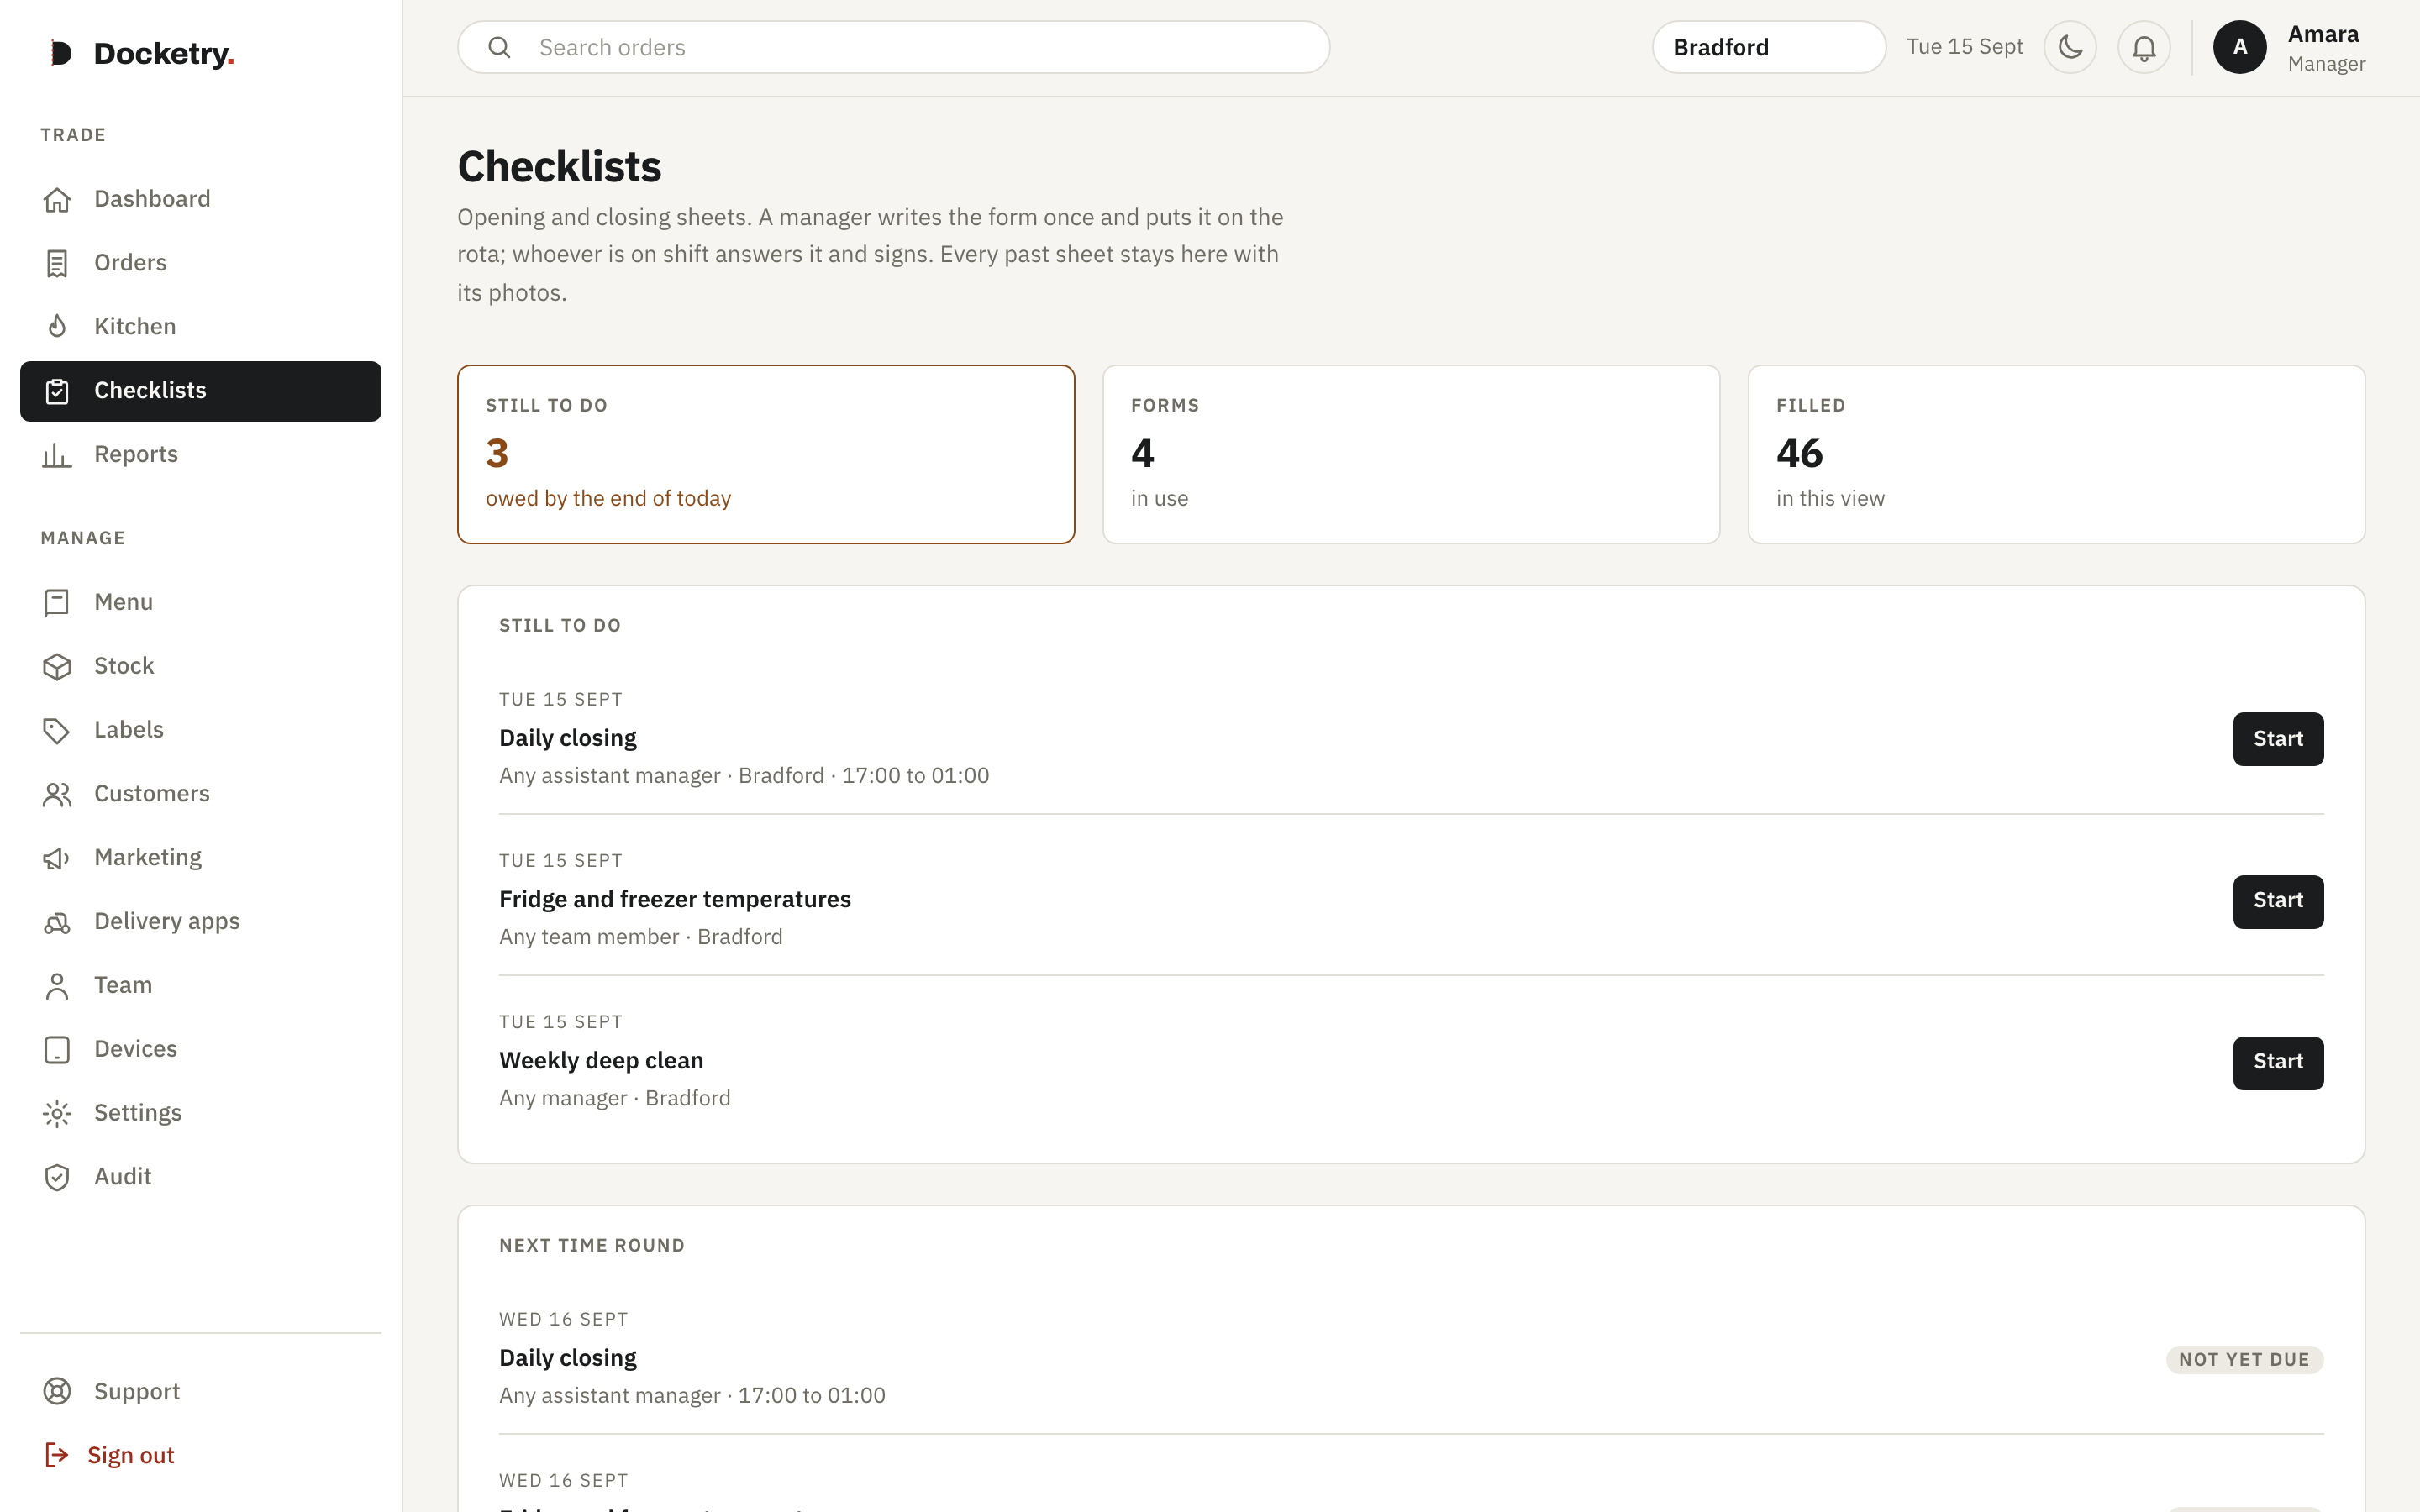Click the NOT YET DUE badge
The height and width of the screenshot is (1512, 2420).
[2244, 1360]
